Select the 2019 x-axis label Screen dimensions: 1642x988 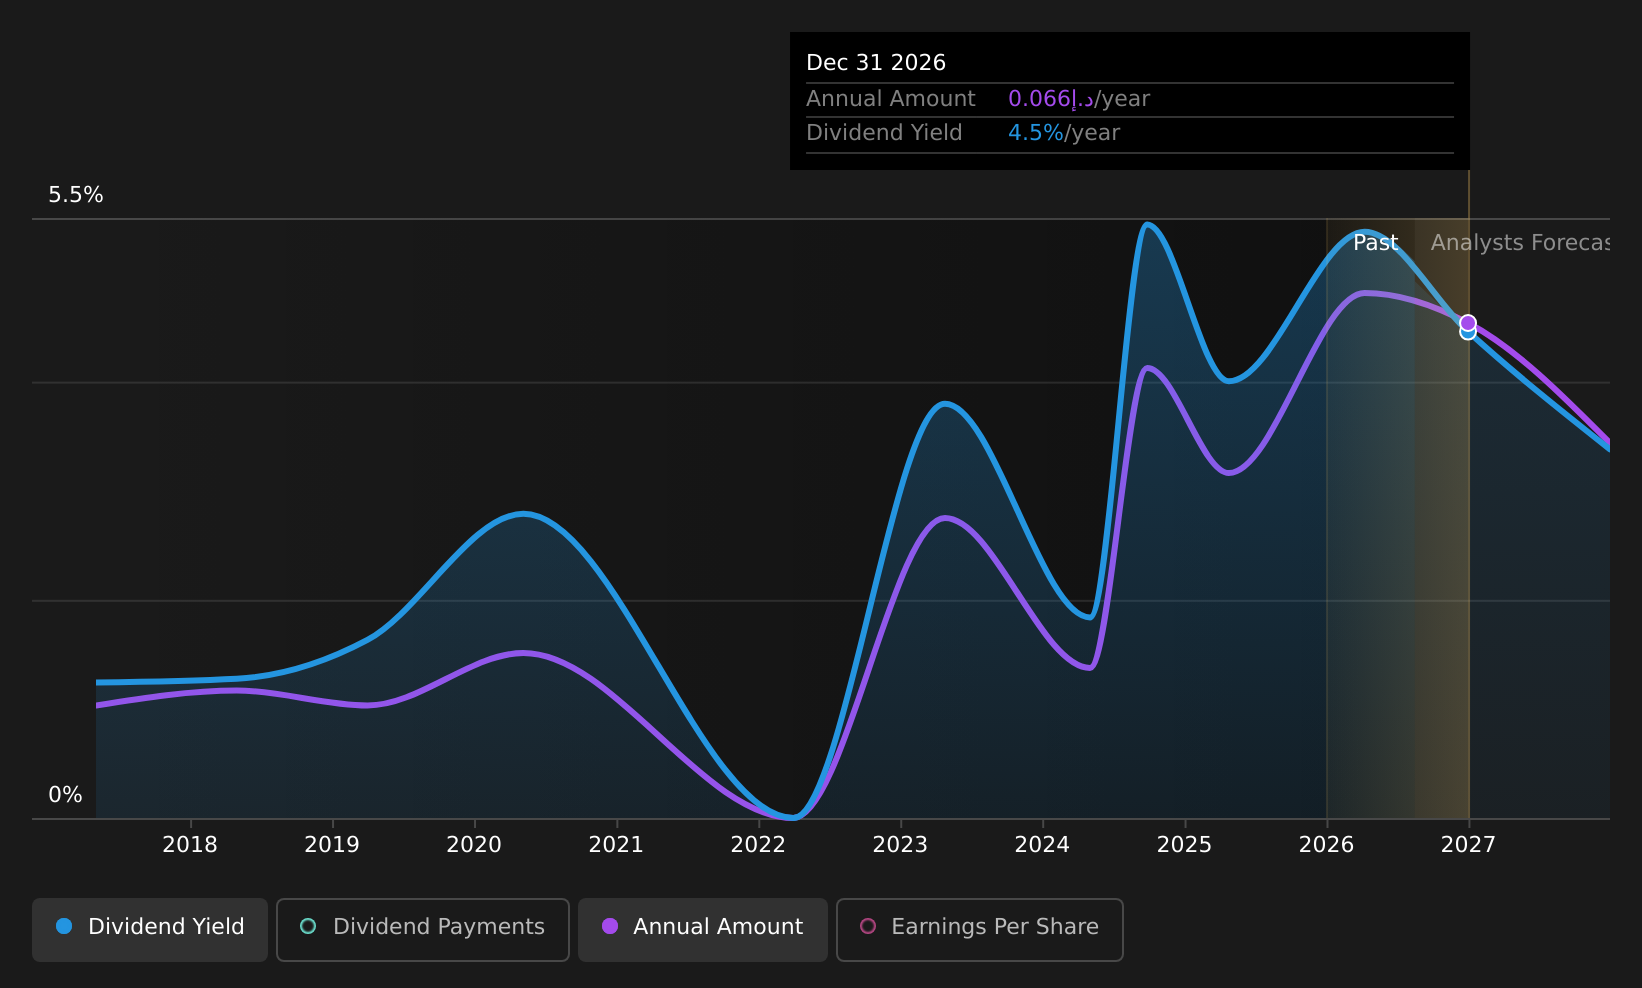332,845
